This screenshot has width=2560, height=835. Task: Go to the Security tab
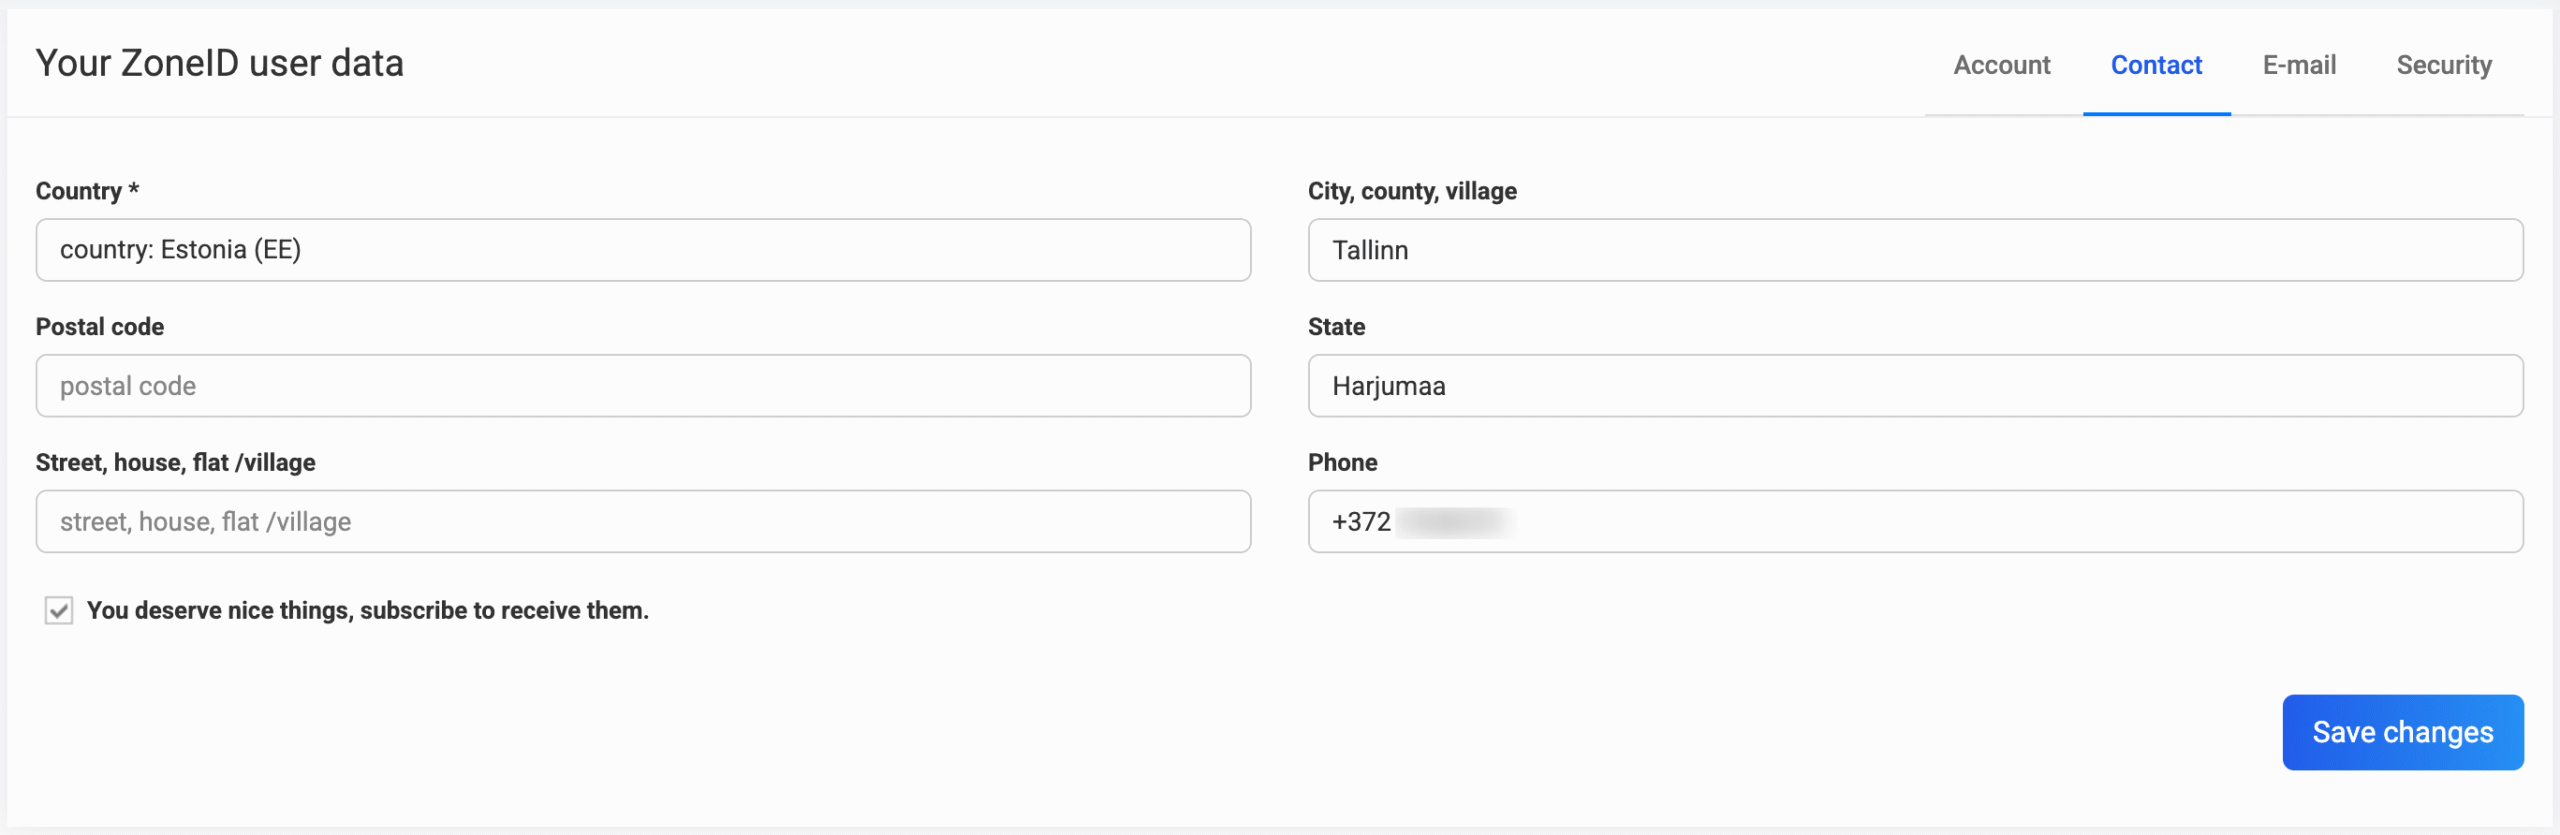(2443, 65)
